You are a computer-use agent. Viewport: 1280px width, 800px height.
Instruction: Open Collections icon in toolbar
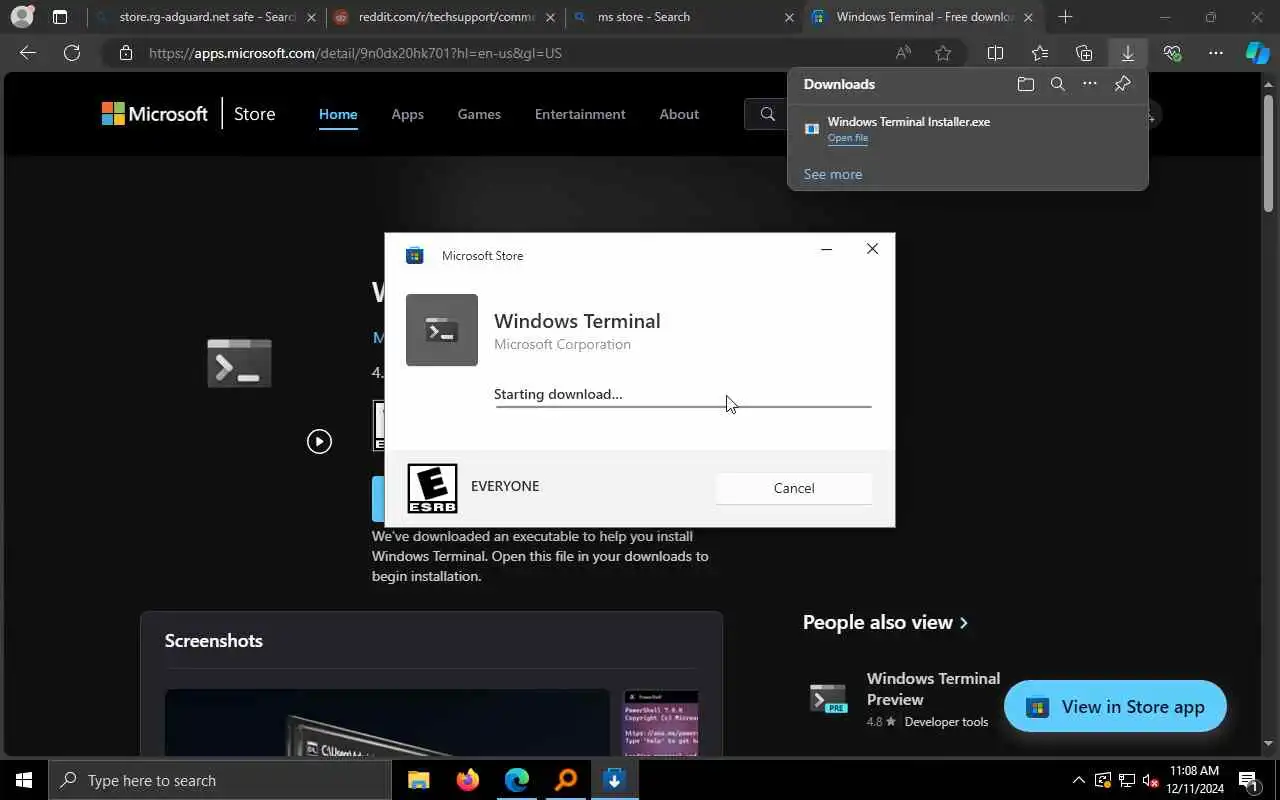pyautogui.click(x=1084, y=53)
